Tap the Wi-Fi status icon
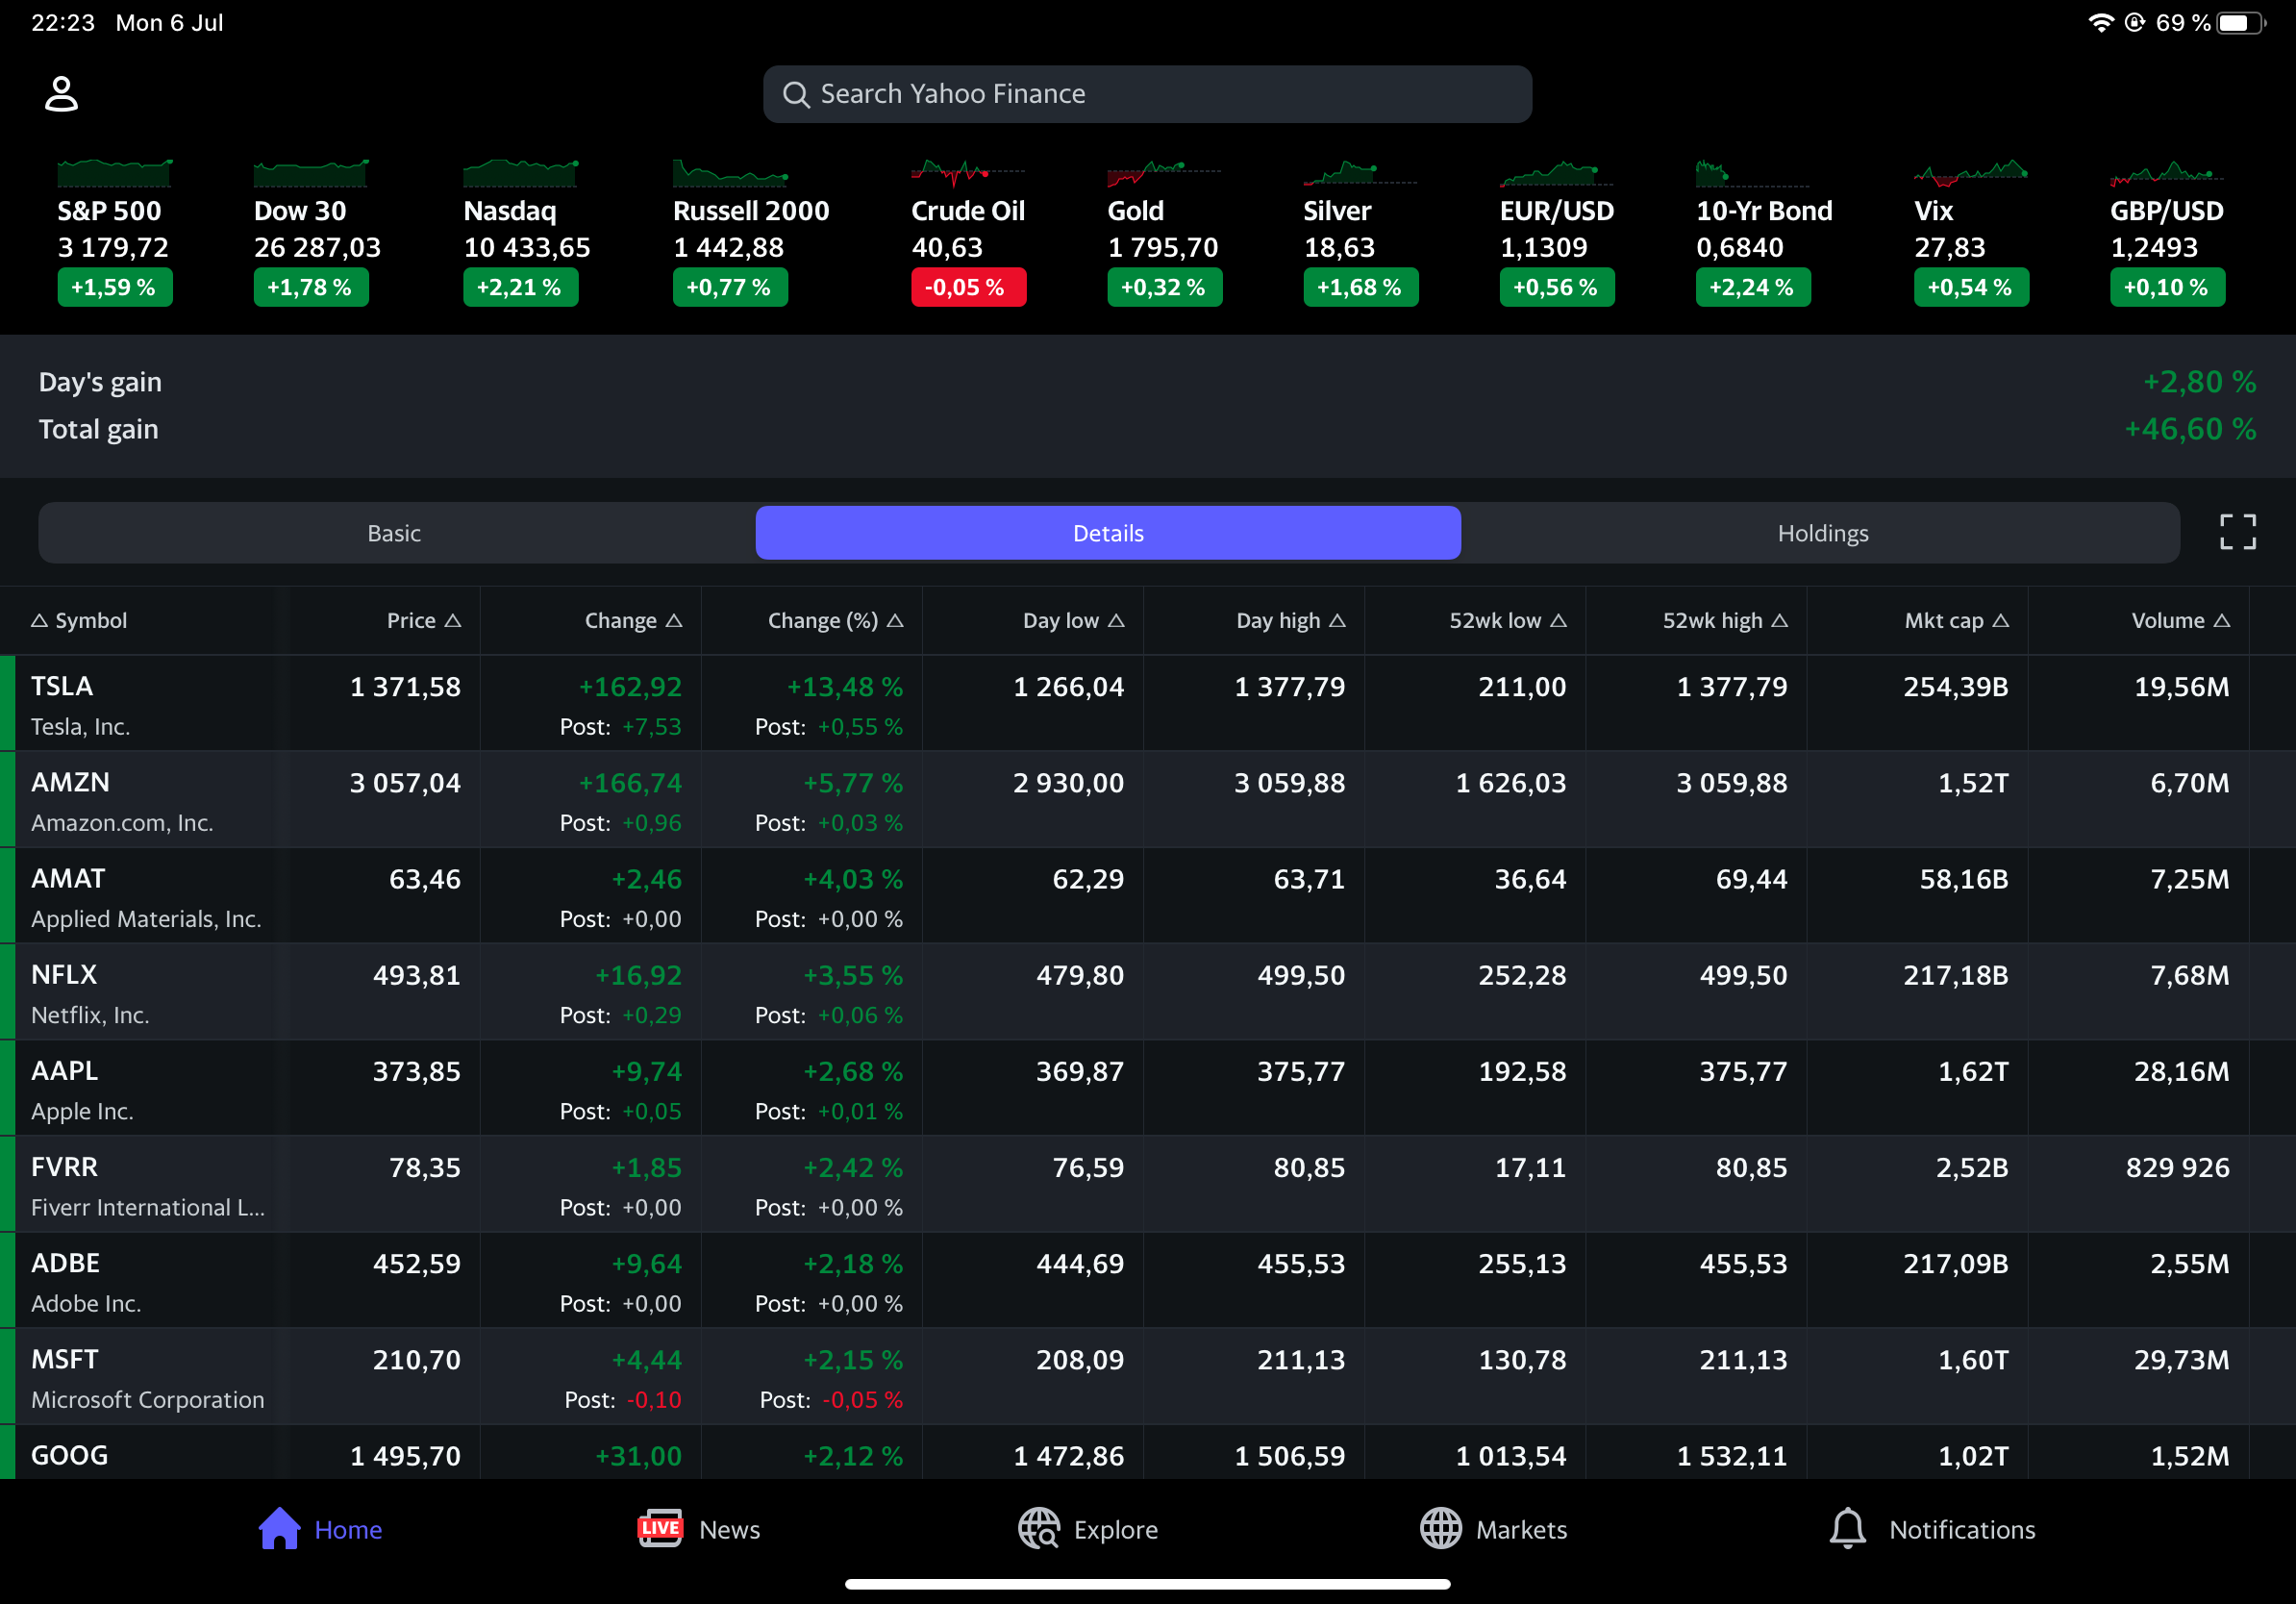 (2101, 23)
